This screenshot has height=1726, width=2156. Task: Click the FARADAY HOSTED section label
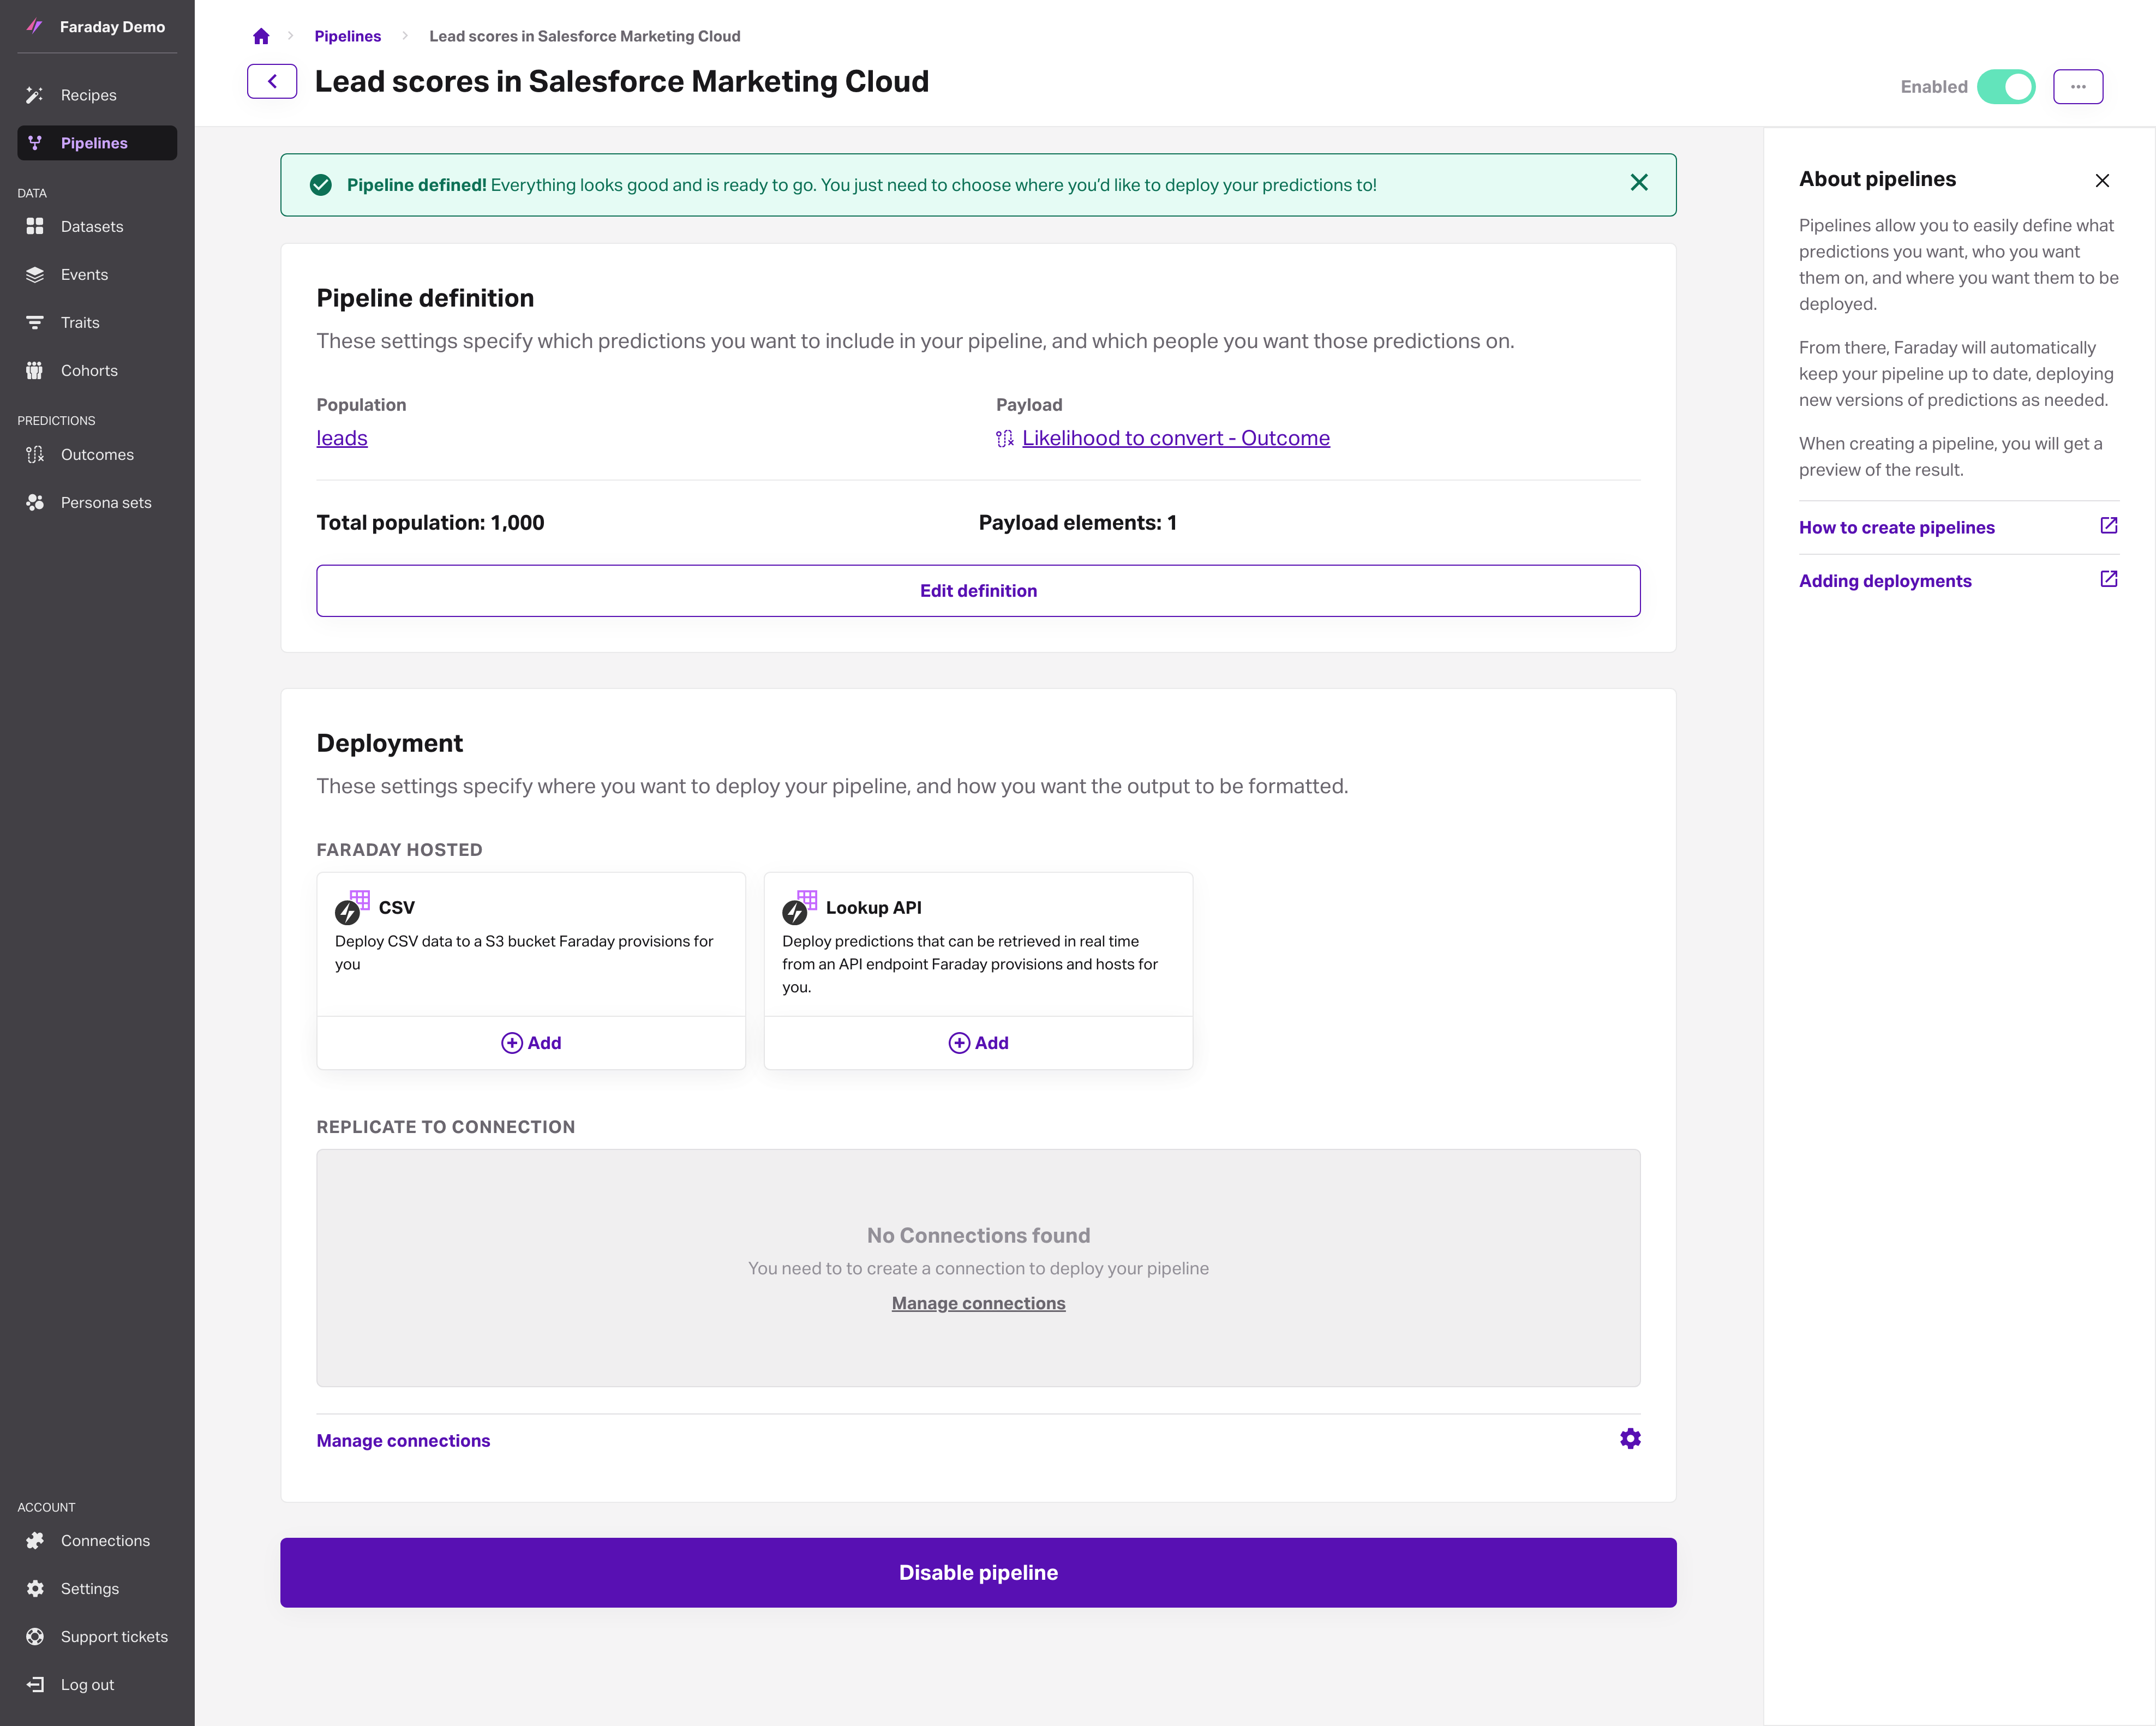(399, 850)
